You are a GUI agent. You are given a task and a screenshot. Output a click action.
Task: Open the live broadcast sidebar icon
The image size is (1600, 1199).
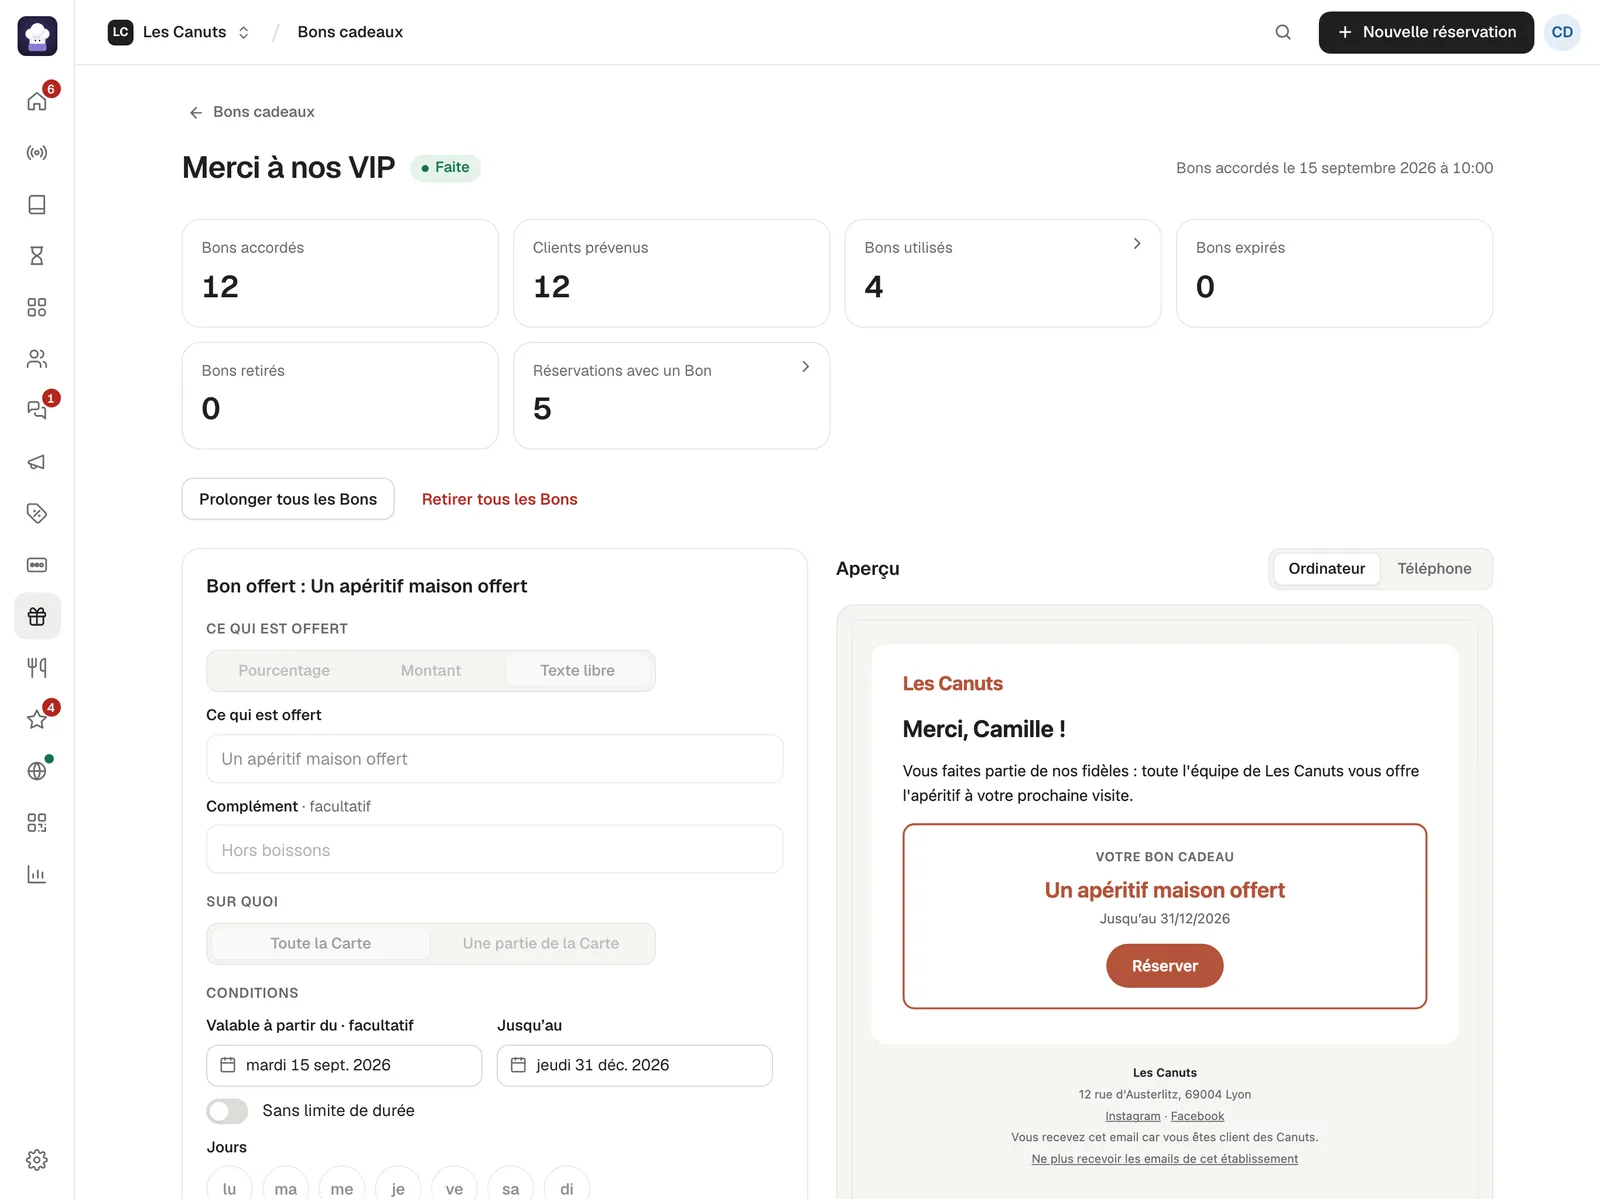[37, 153]
